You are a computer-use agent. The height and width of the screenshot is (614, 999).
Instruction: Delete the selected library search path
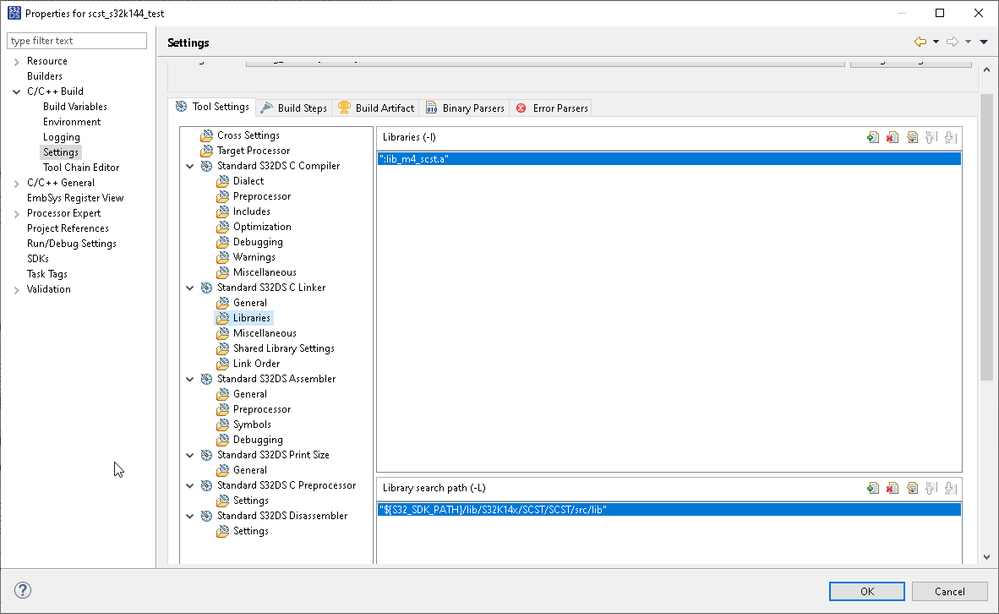coord(892,488)
